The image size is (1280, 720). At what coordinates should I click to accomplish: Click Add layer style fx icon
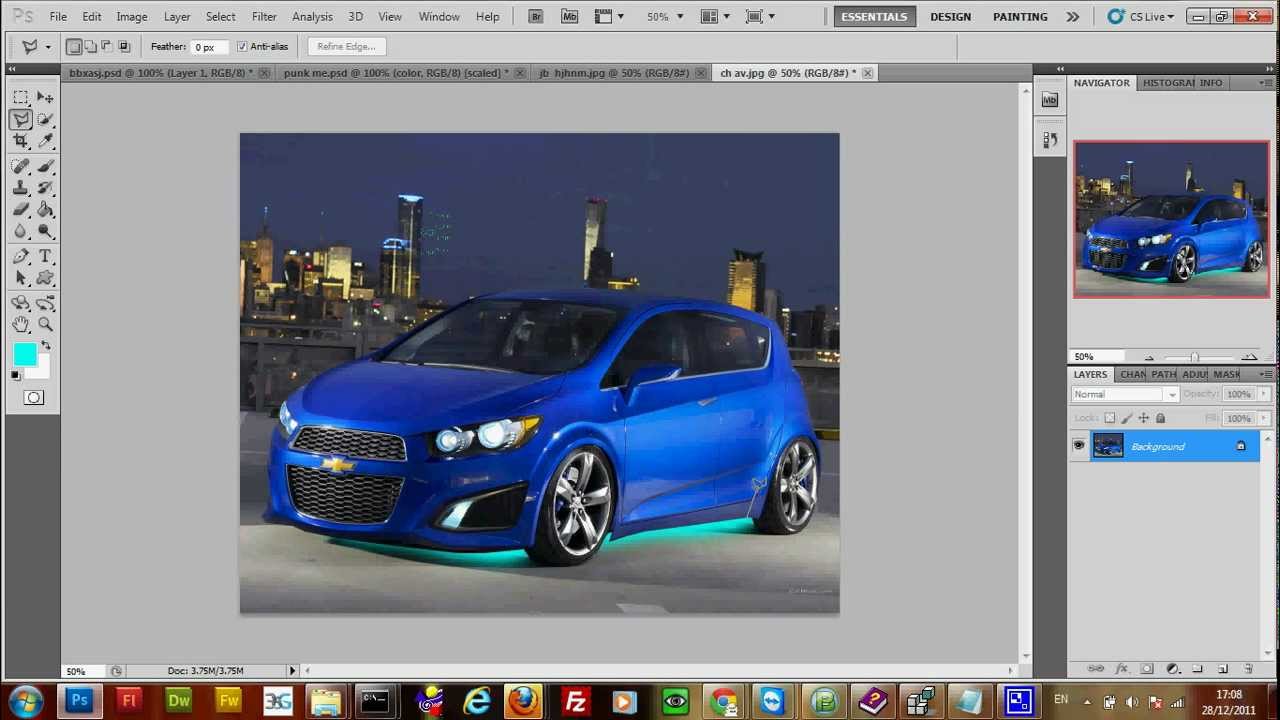1121,669
